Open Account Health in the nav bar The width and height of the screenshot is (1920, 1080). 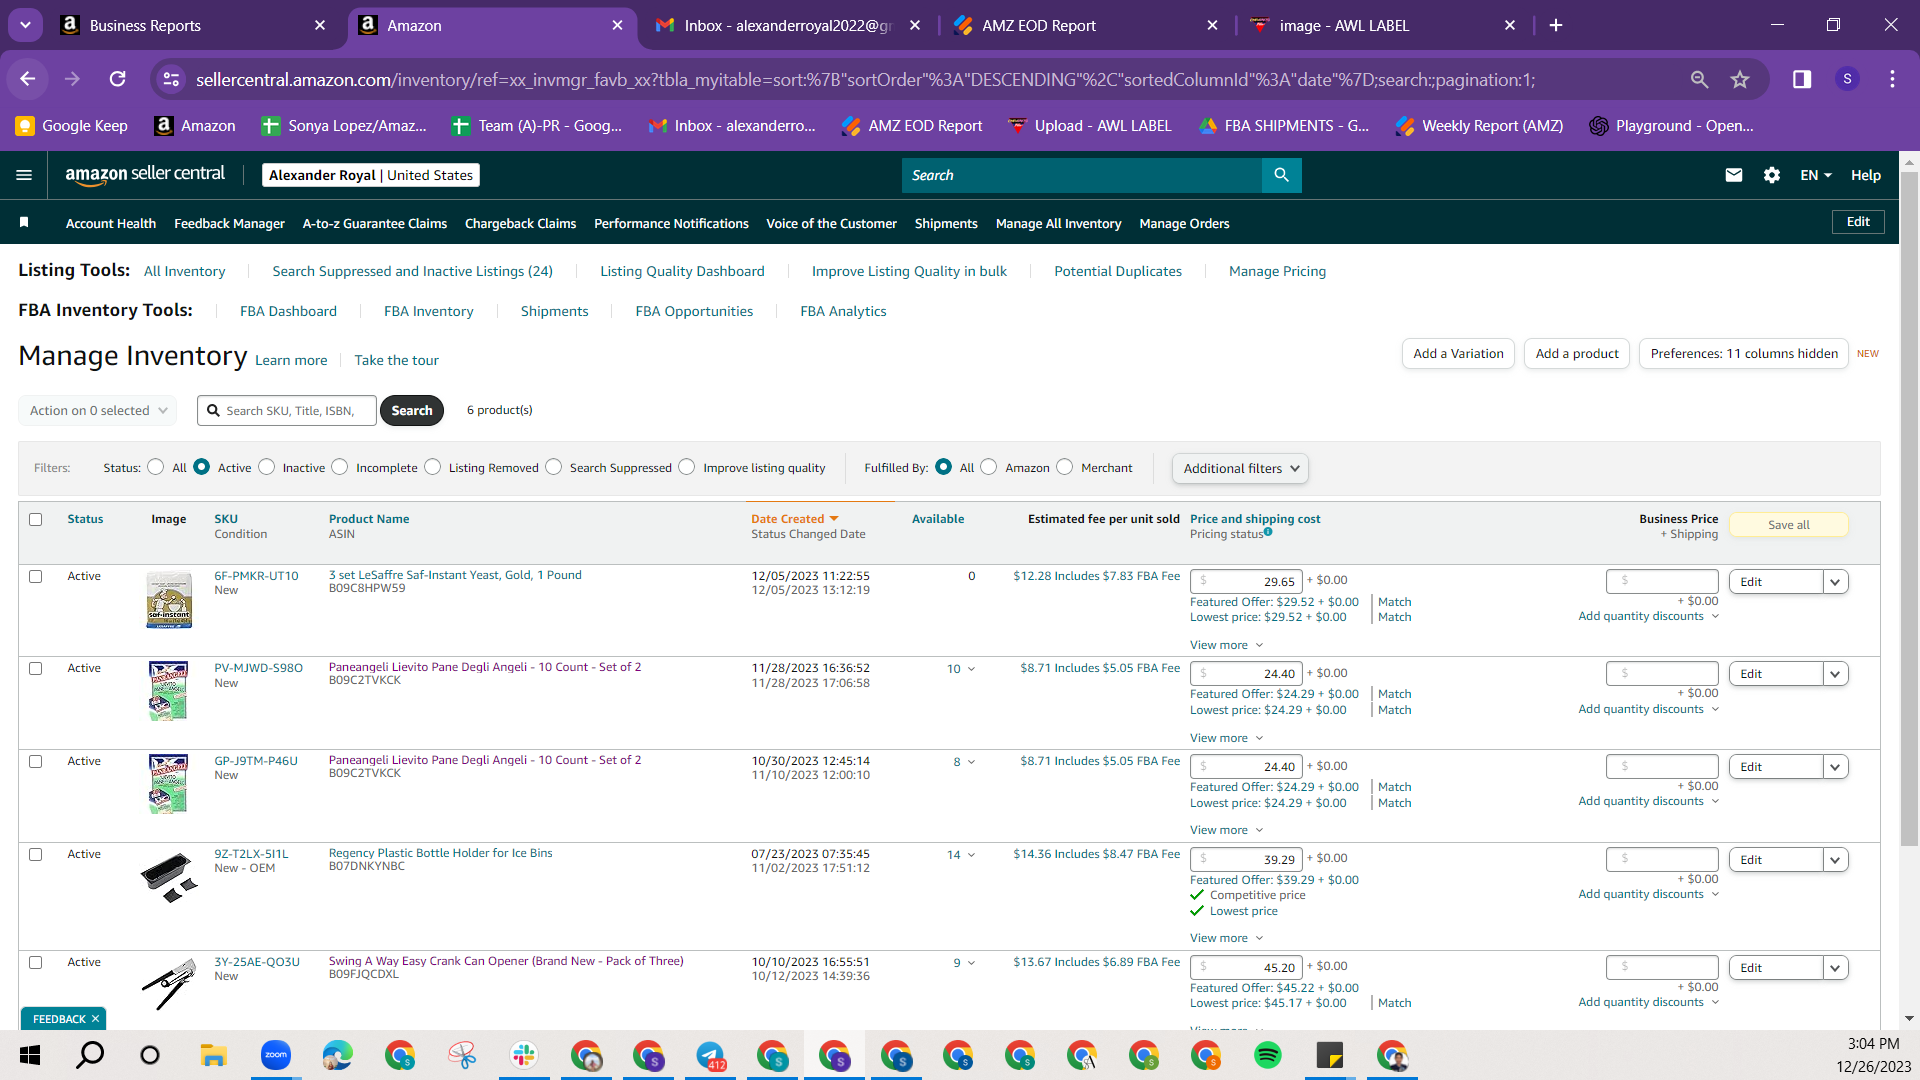tap(111, 223)
